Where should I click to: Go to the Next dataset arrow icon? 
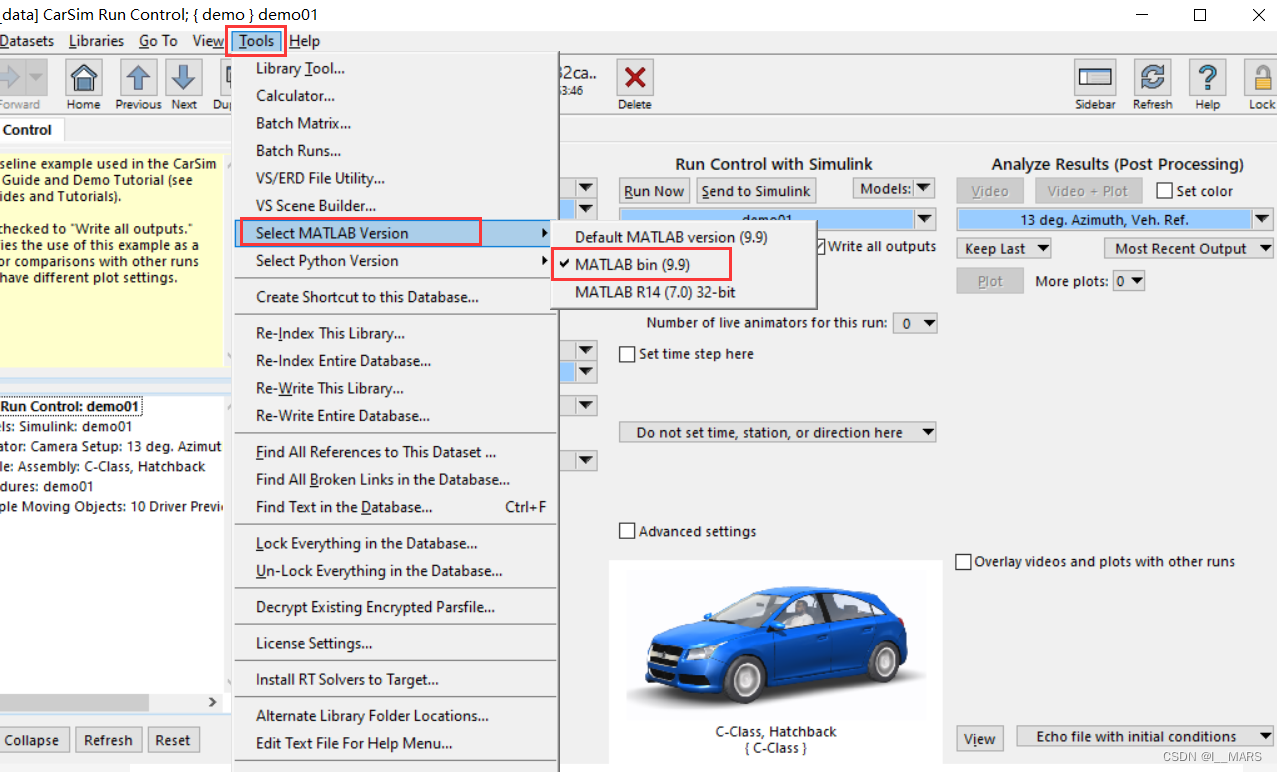pyautogui.click(x=184, y=78)
